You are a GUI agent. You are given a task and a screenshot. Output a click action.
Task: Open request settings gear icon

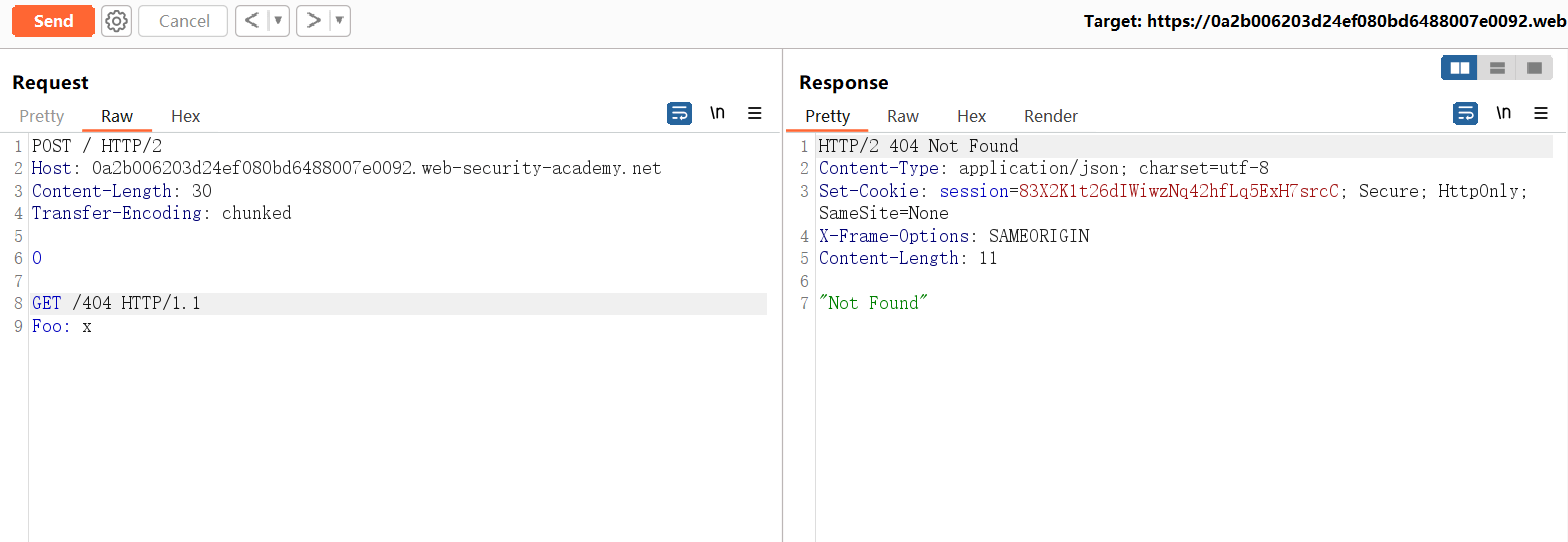click(x=117, y=21)
